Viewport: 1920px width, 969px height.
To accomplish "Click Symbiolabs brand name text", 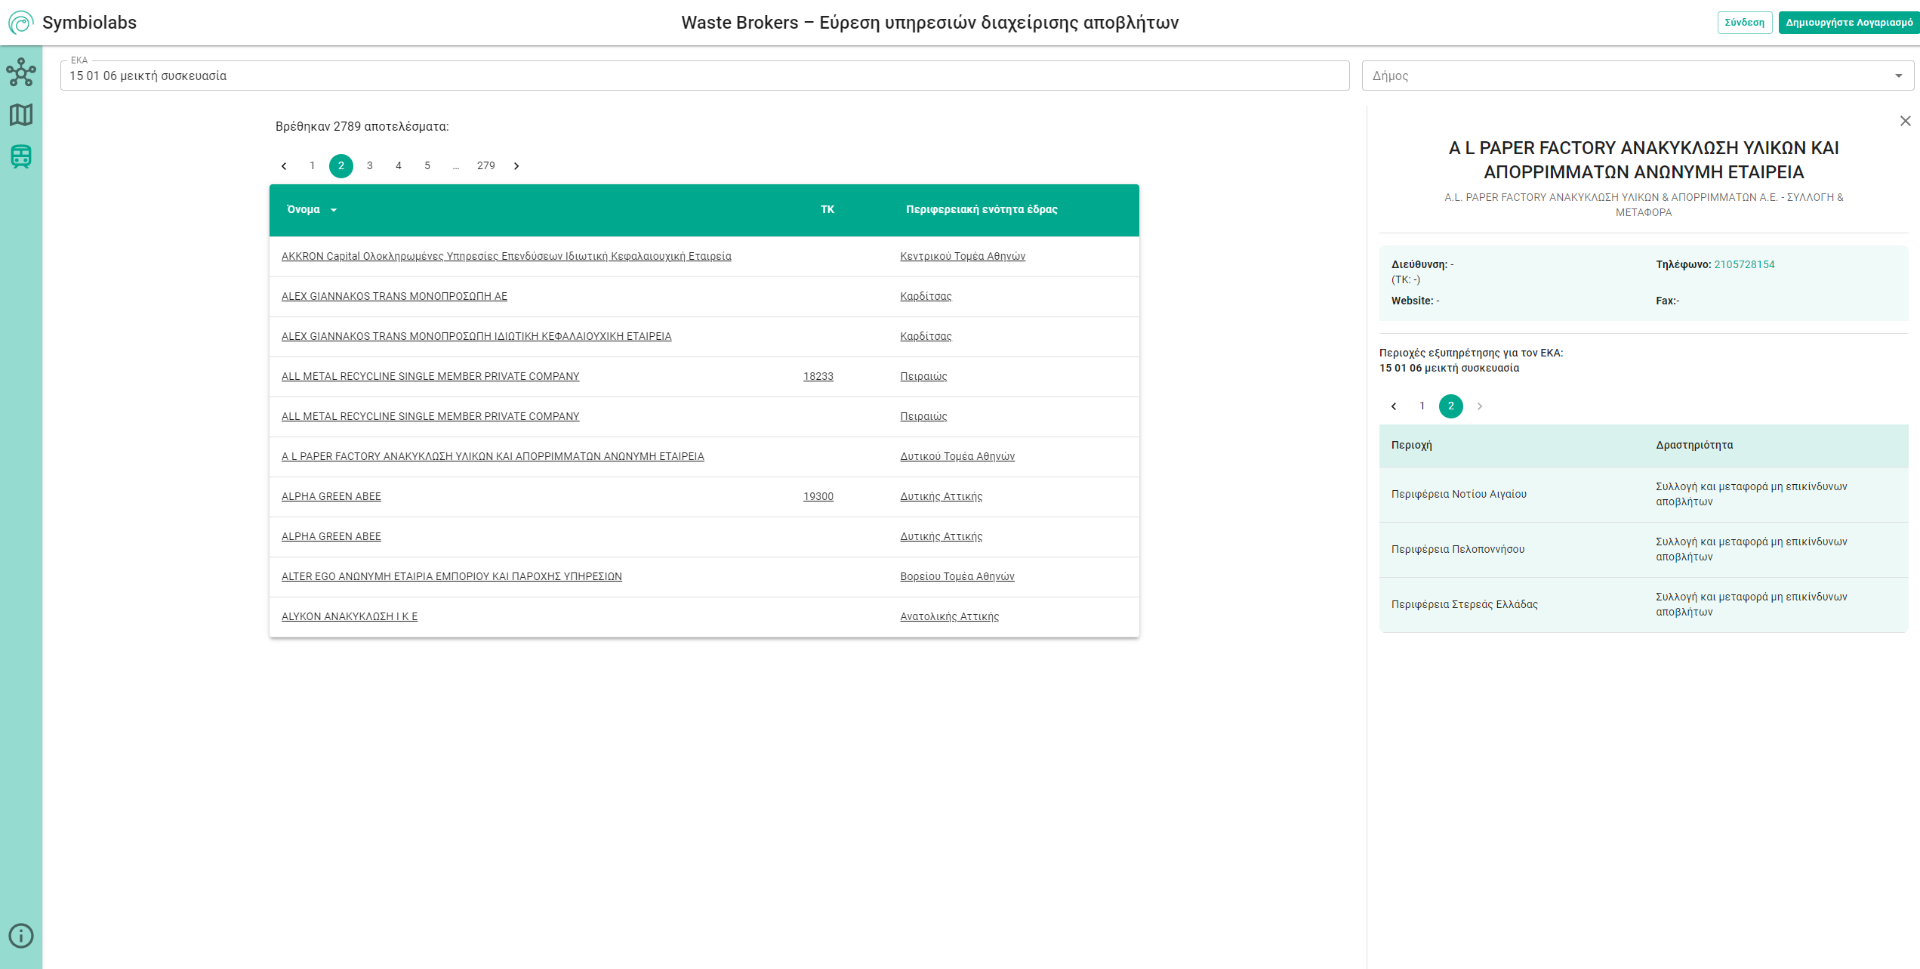I will tap(89, 23).
